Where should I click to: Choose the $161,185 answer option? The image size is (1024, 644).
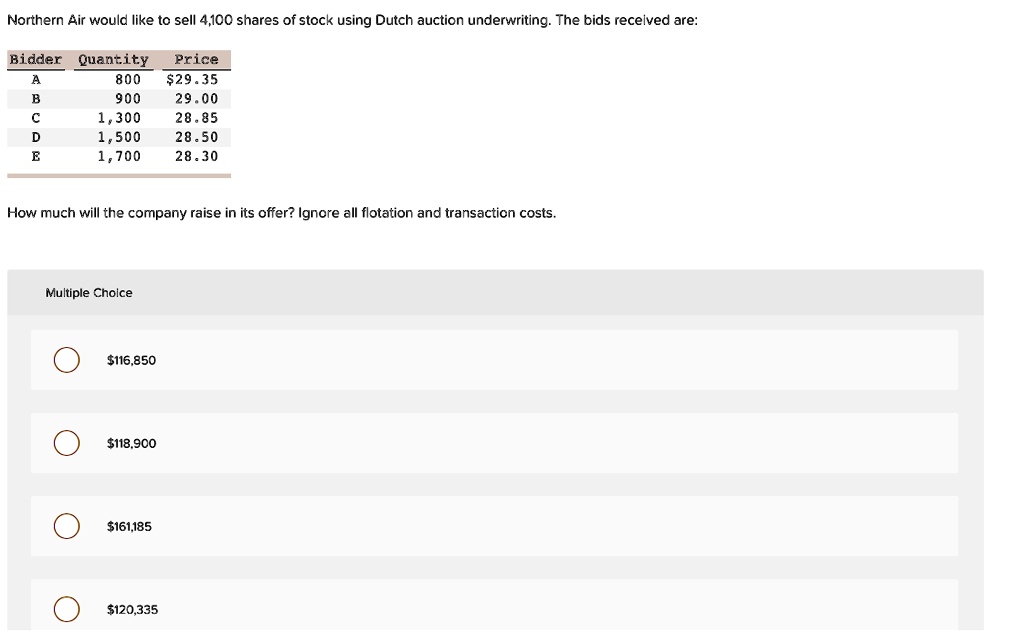pyautogui.click(x=66, y=525)
